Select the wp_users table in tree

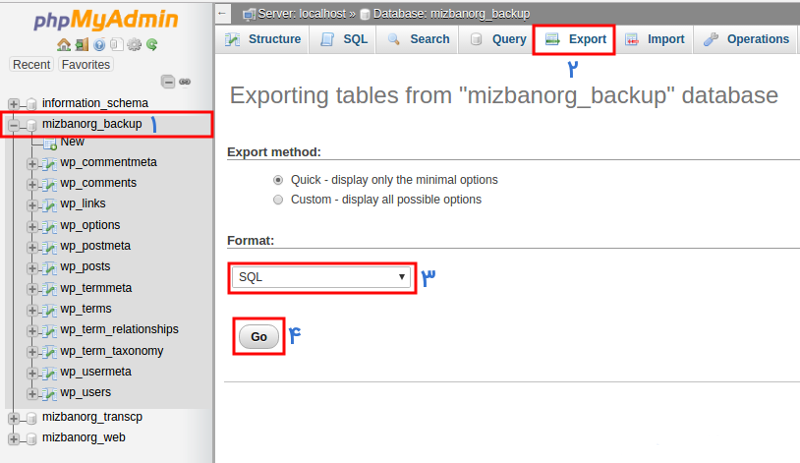point(85,393)
